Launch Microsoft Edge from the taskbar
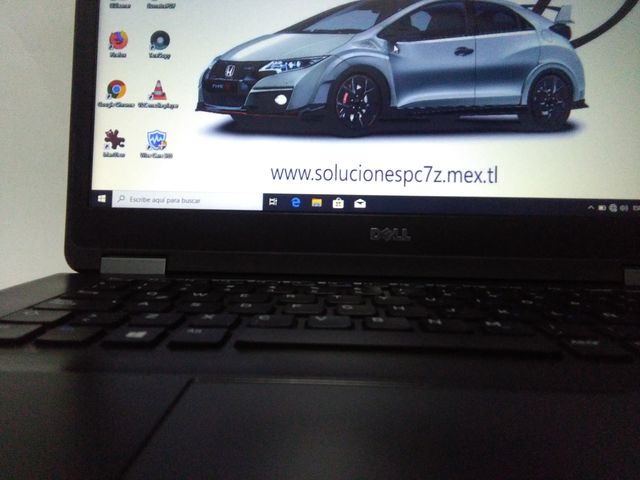This screenshot has height=480, width=640. [296, 202]
